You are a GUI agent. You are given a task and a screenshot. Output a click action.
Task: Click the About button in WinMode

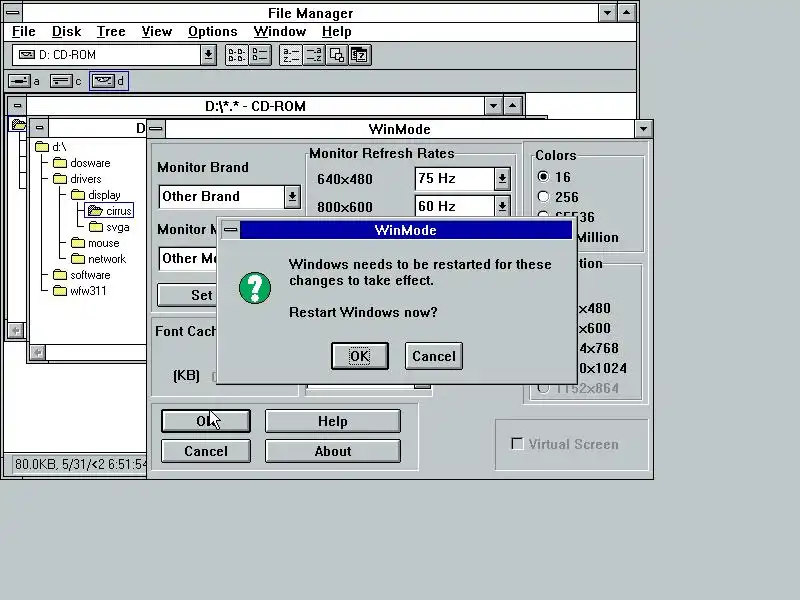point(333,451)
